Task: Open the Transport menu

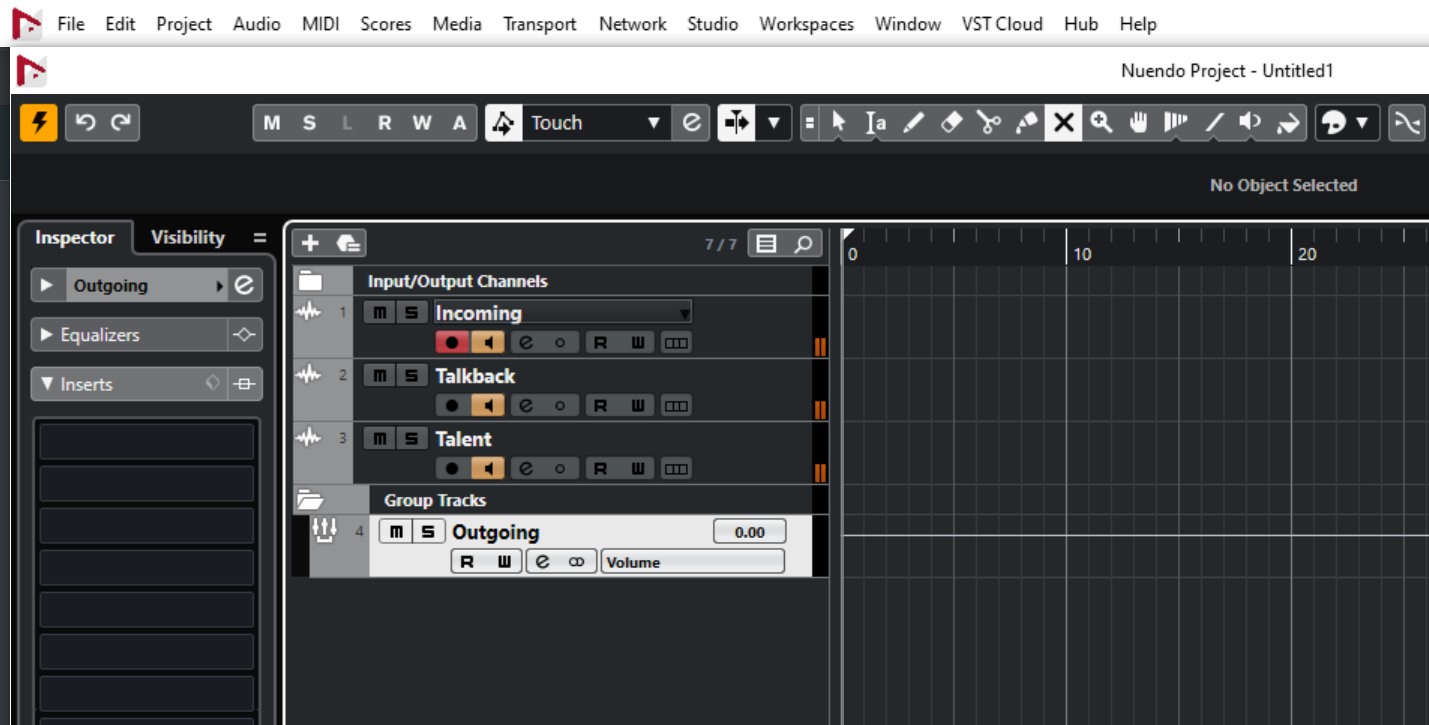Action: pyautogui.click(x=539, y=24)
